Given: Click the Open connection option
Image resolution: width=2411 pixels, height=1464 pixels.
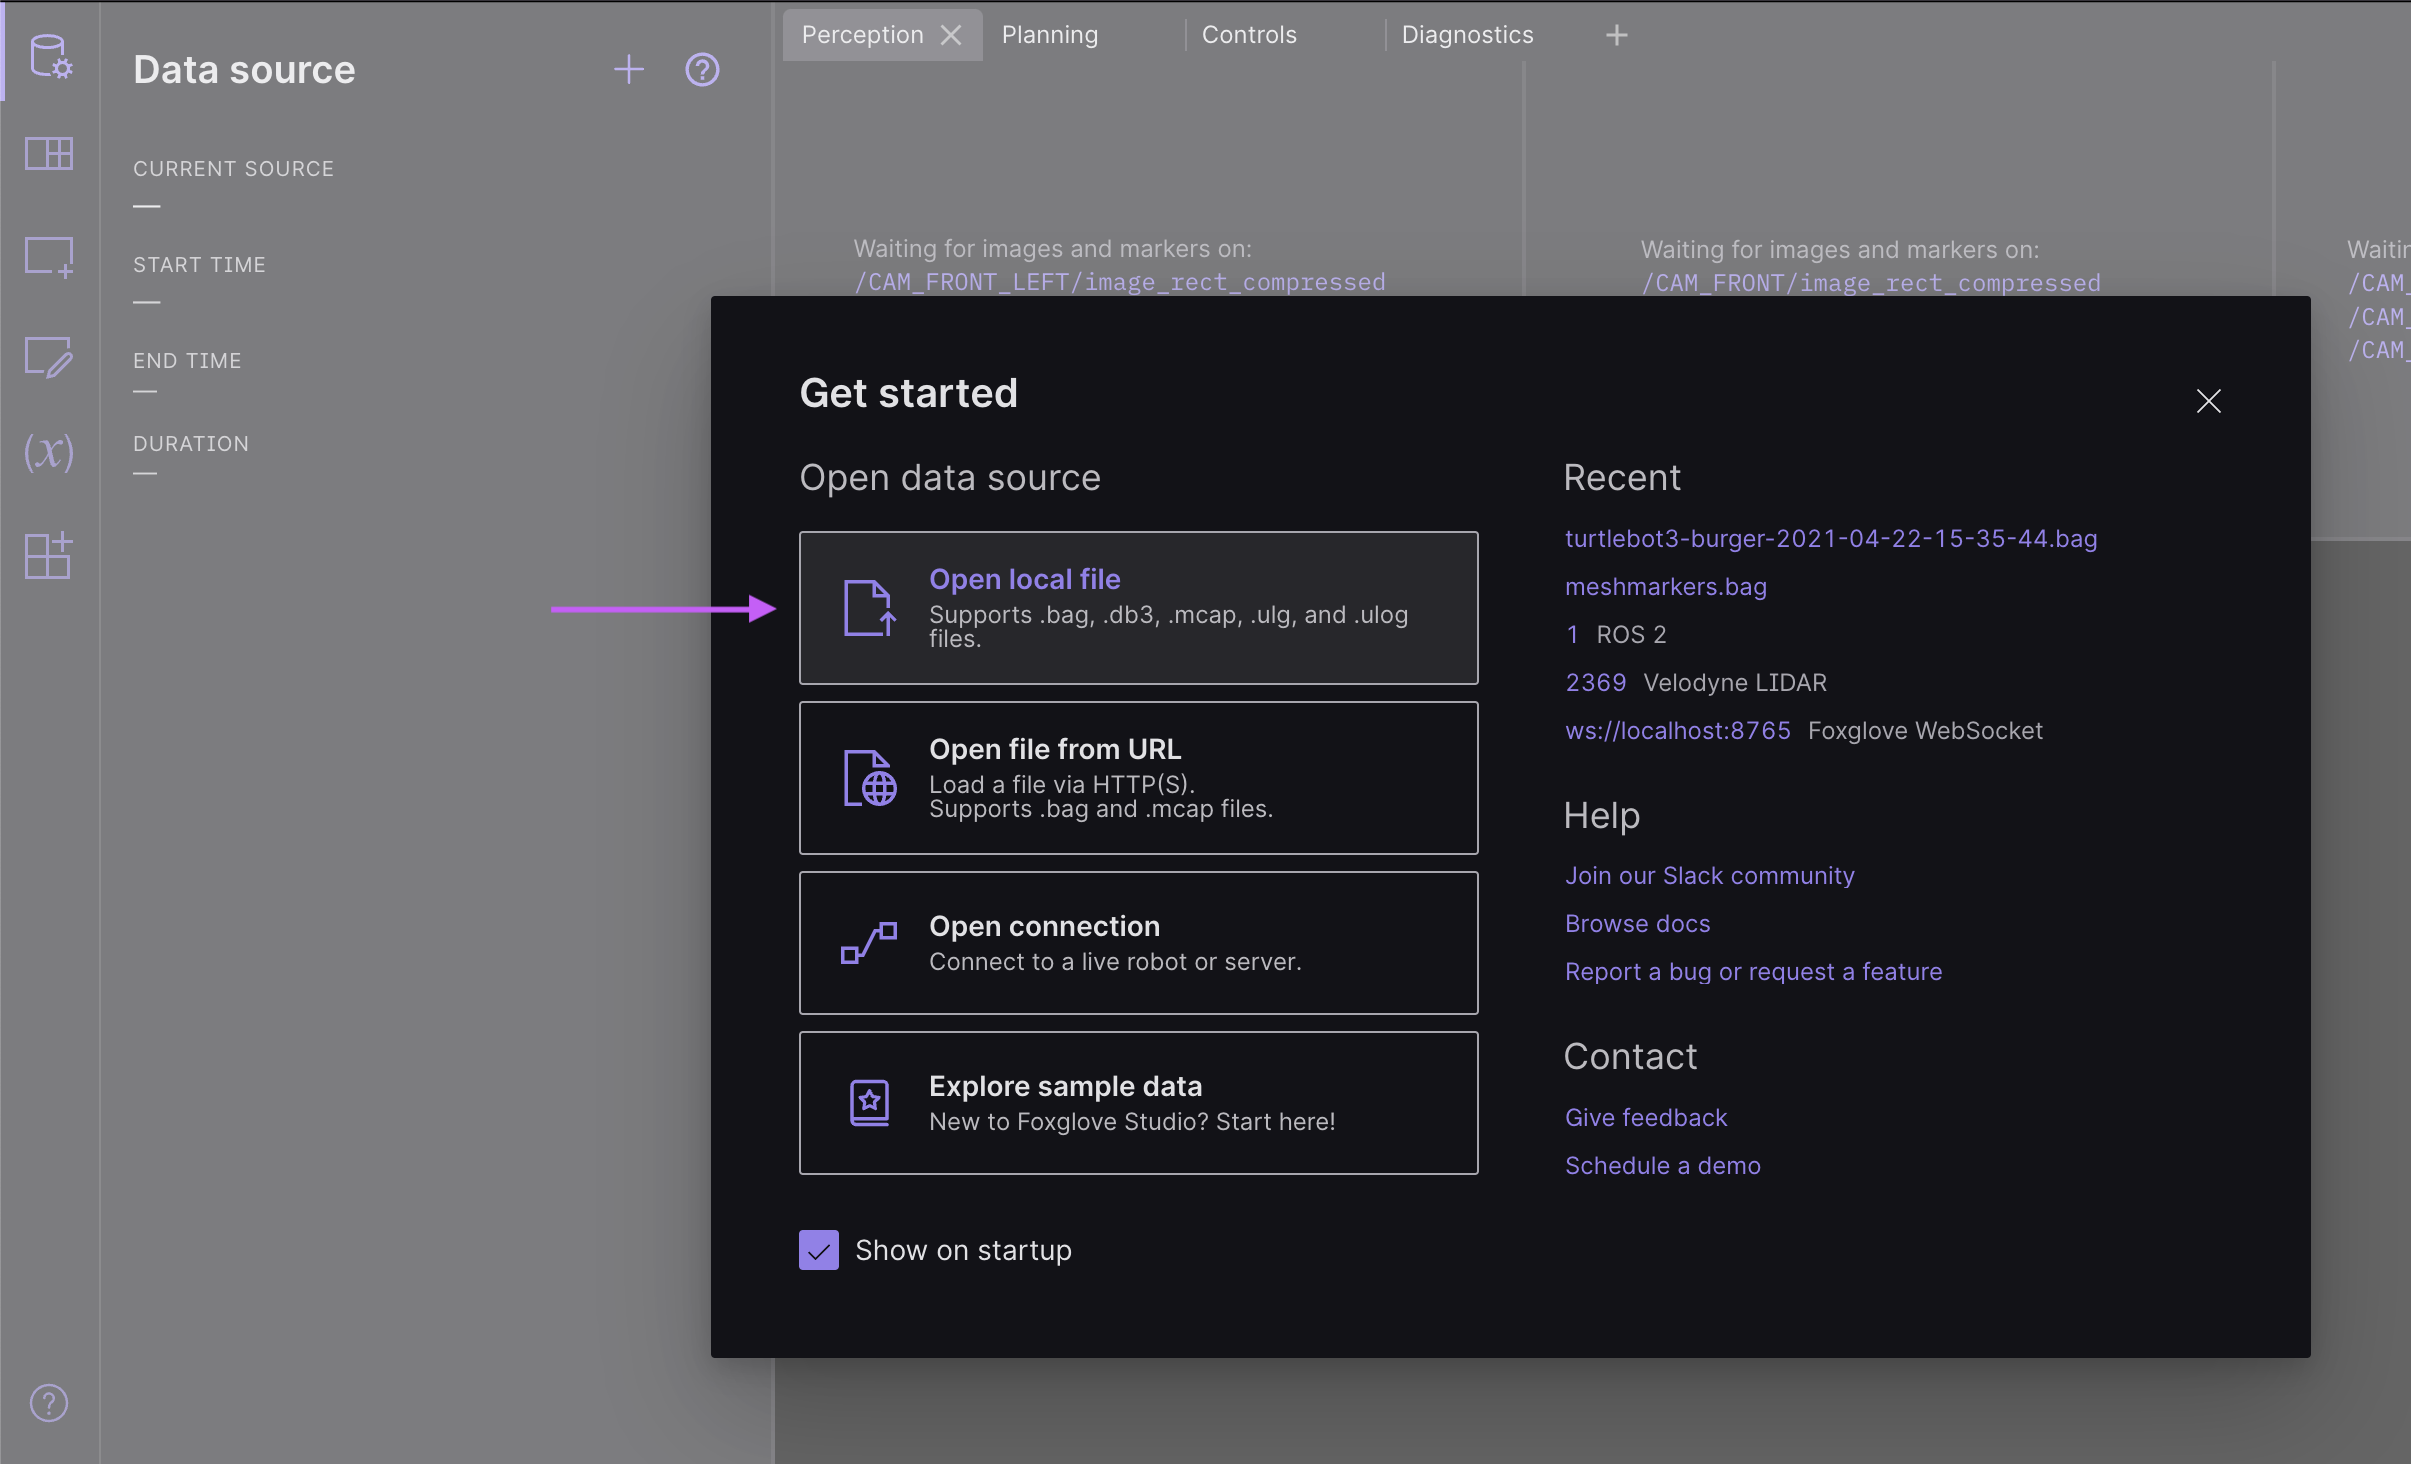Looking at the screenshot, I should 1138,941.
